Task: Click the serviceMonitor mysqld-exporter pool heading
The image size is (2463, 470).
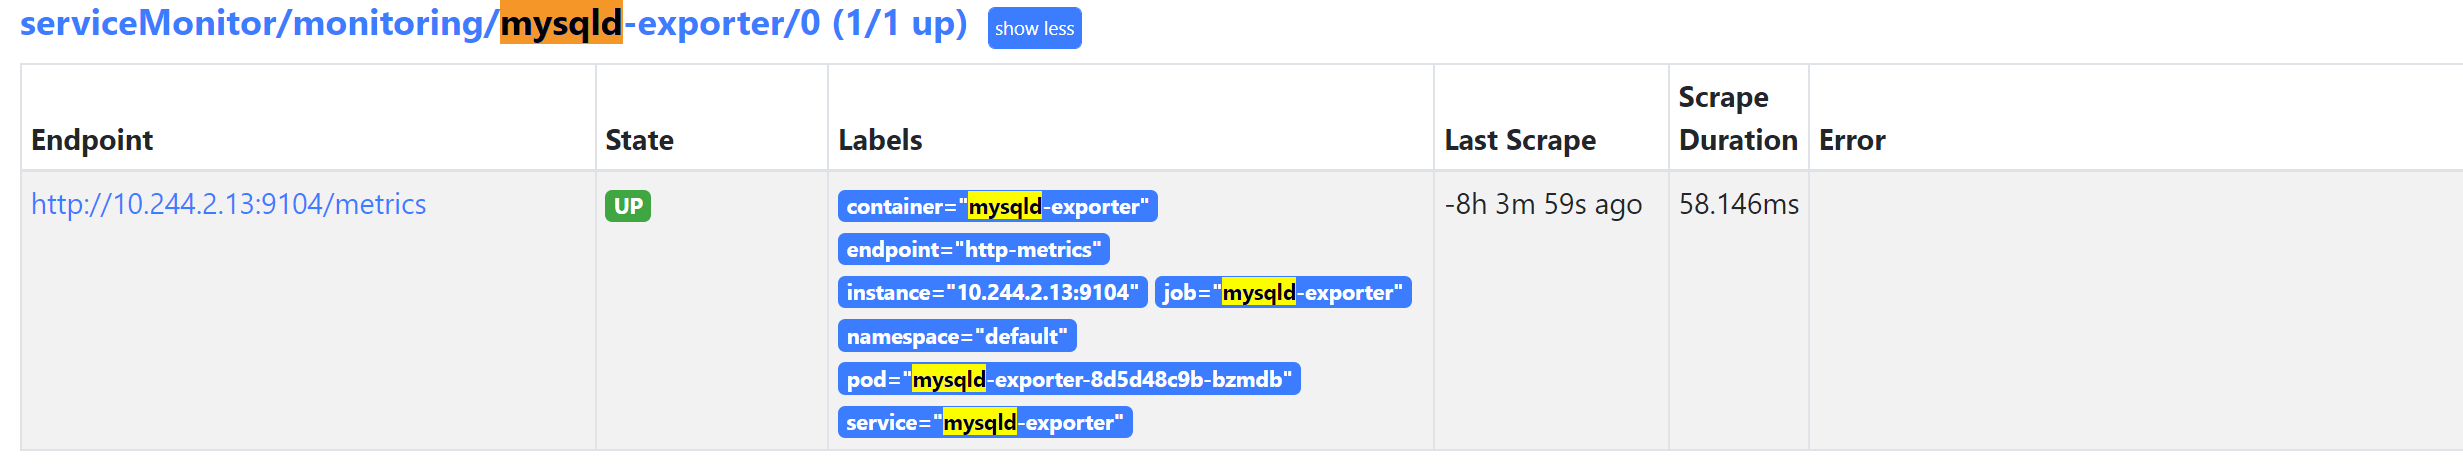Action: click(493, 24)
